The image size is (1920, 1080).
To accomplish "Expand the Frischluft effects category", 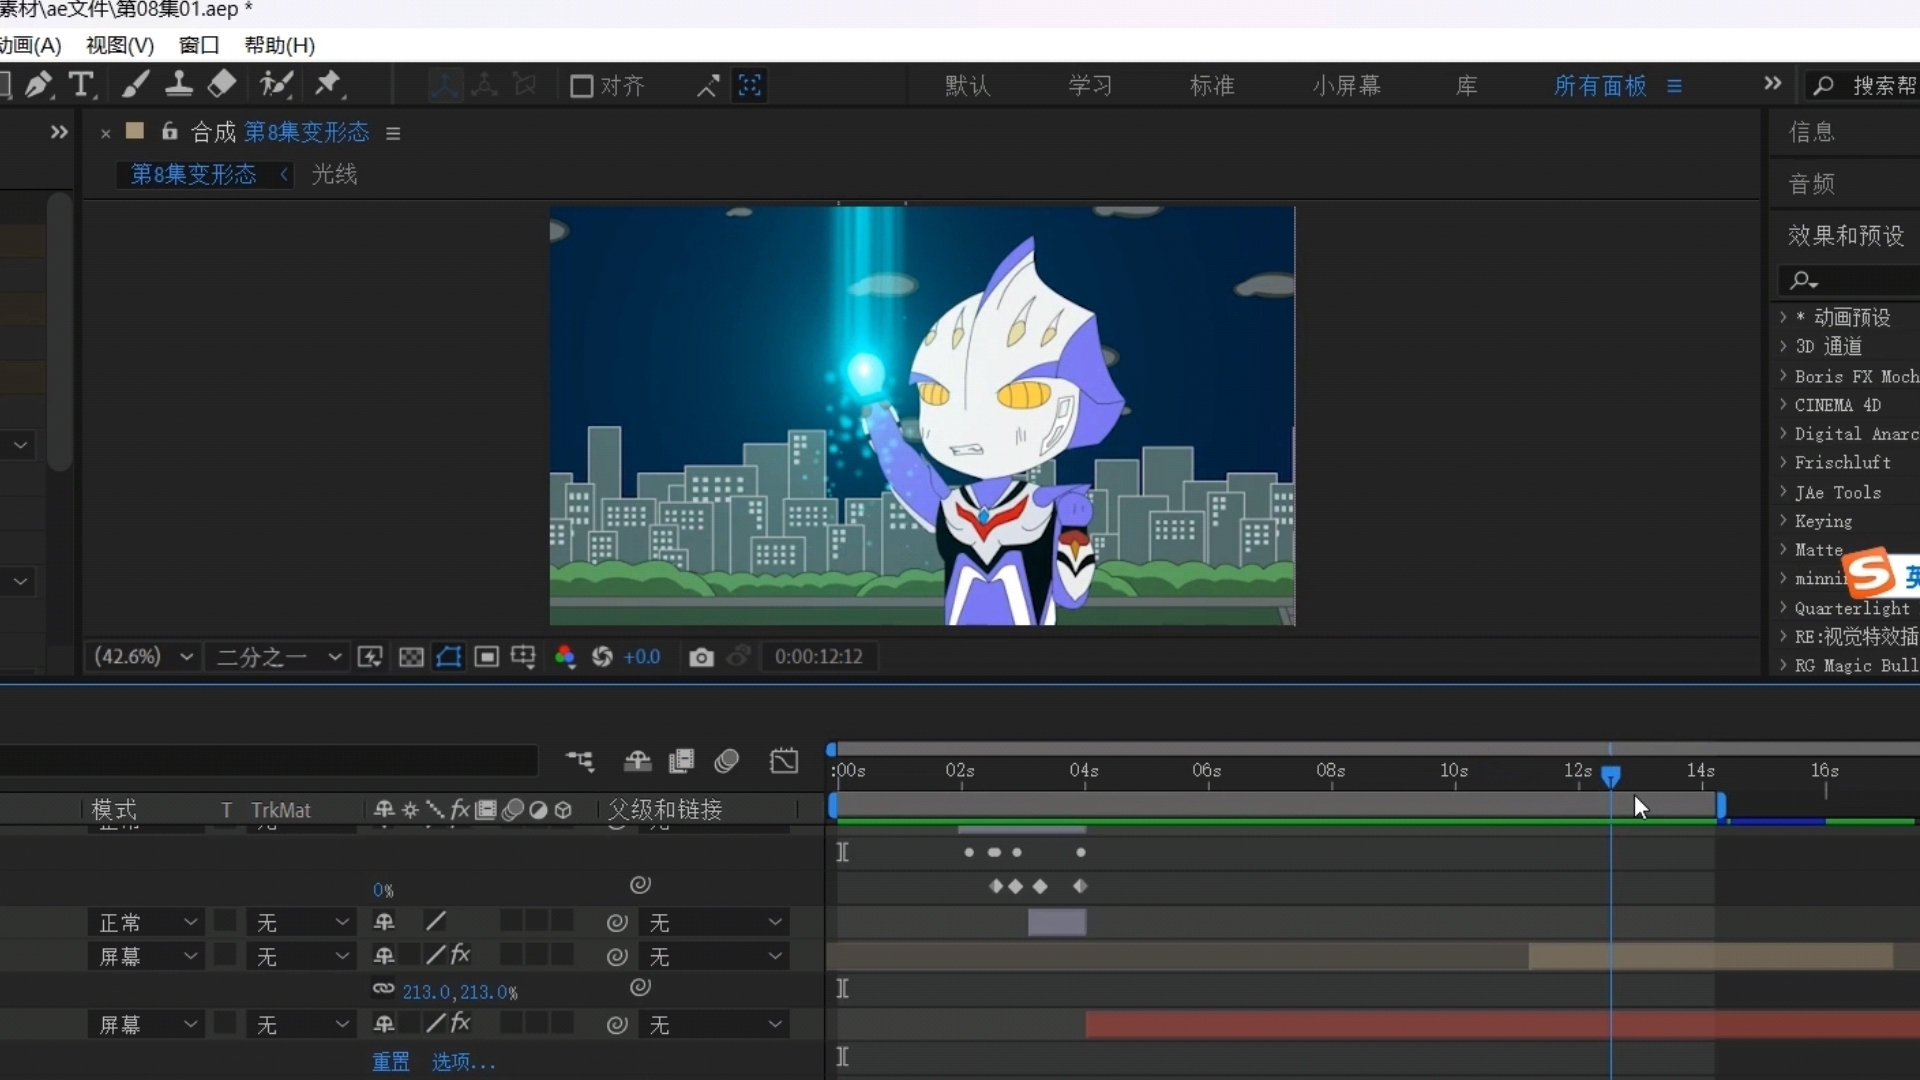I will [x=1783, y=462].
